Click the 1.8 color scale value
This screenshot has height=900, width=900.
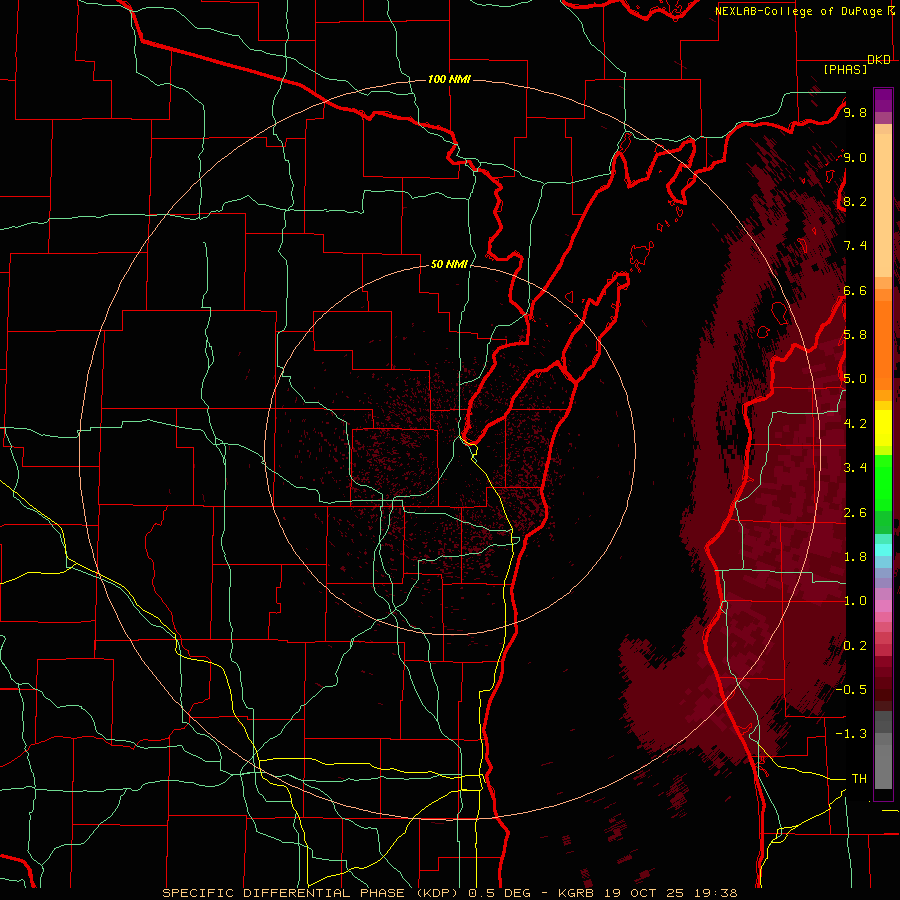(x=855, y=557)
